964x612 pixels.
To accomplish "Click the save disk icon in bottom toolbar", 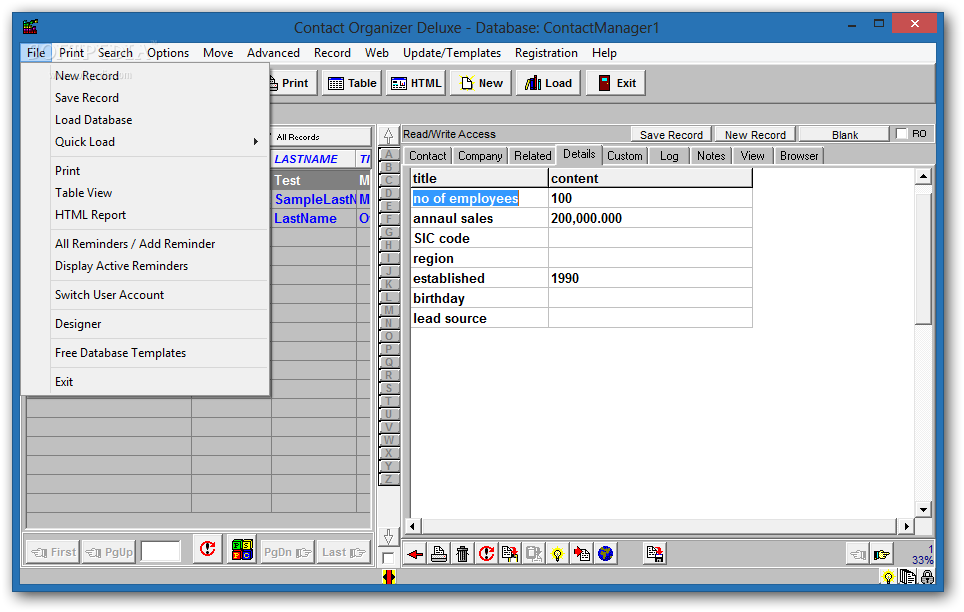I will [x=655, y=554].
